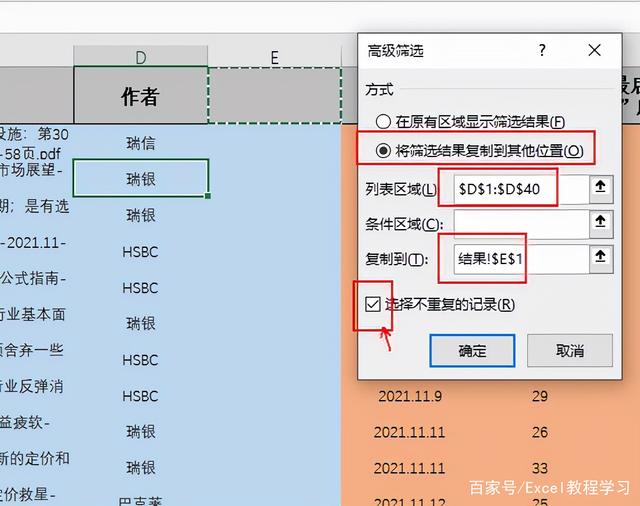Click the cell showing value 26

[x=540, y=432]
